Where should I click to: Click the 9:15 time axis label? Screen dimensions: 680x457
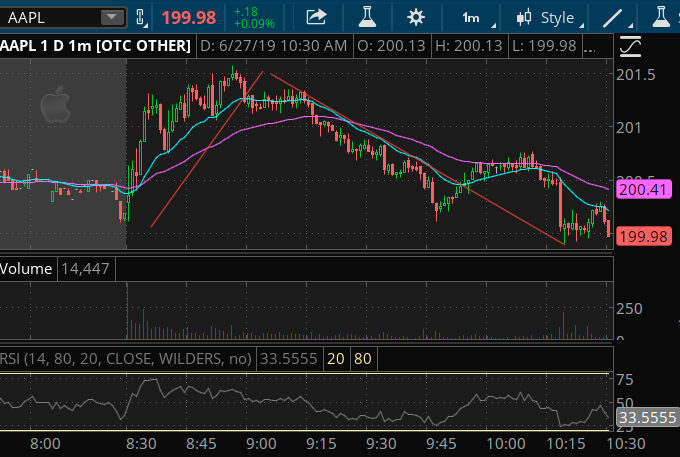click(321, 444)
